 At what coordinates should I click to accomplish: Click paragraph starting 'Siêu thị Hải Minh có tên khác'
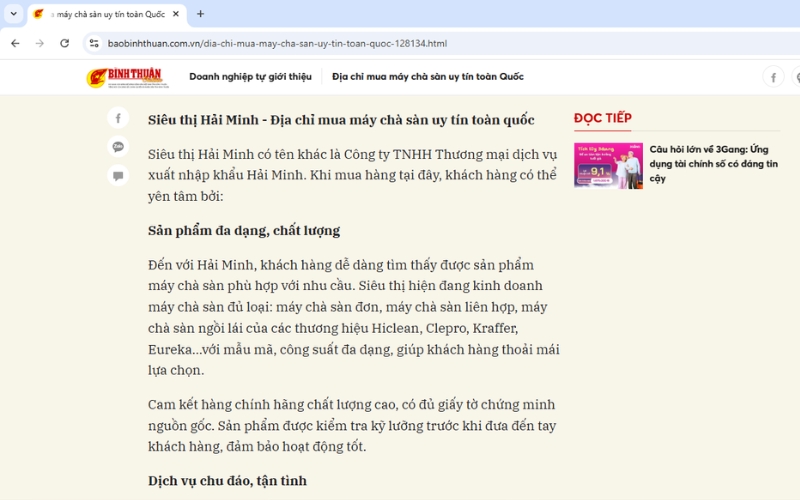click(x=352, y=175)
